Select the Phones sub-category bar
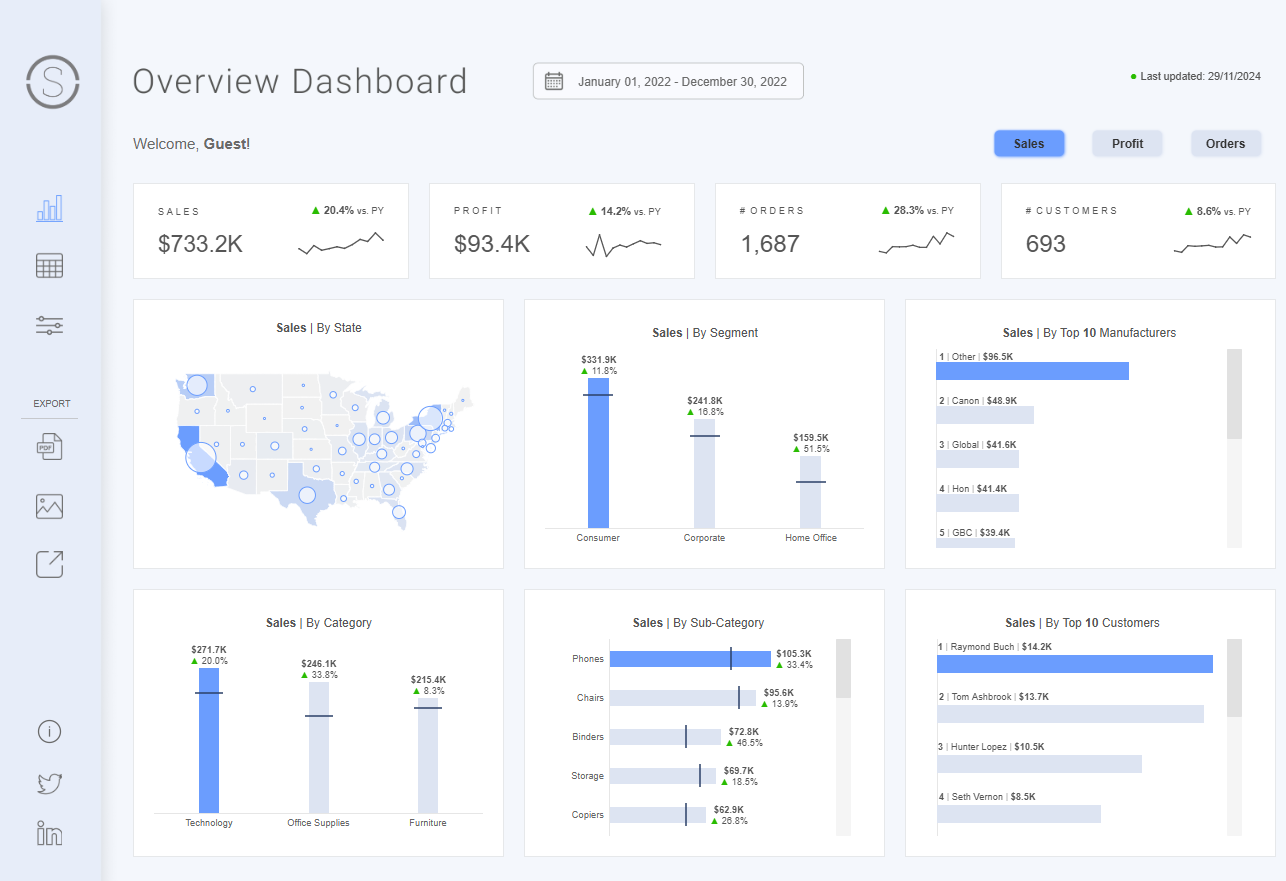Screen dimensions: 1286x881 tap(690, 659)
